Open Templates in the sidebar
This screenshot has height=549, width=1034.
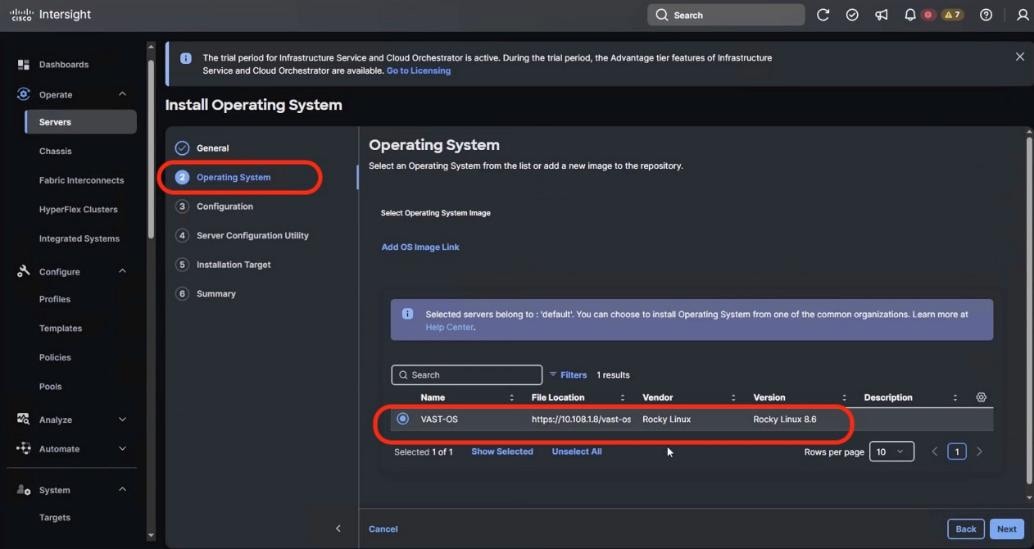click(61, 328)
